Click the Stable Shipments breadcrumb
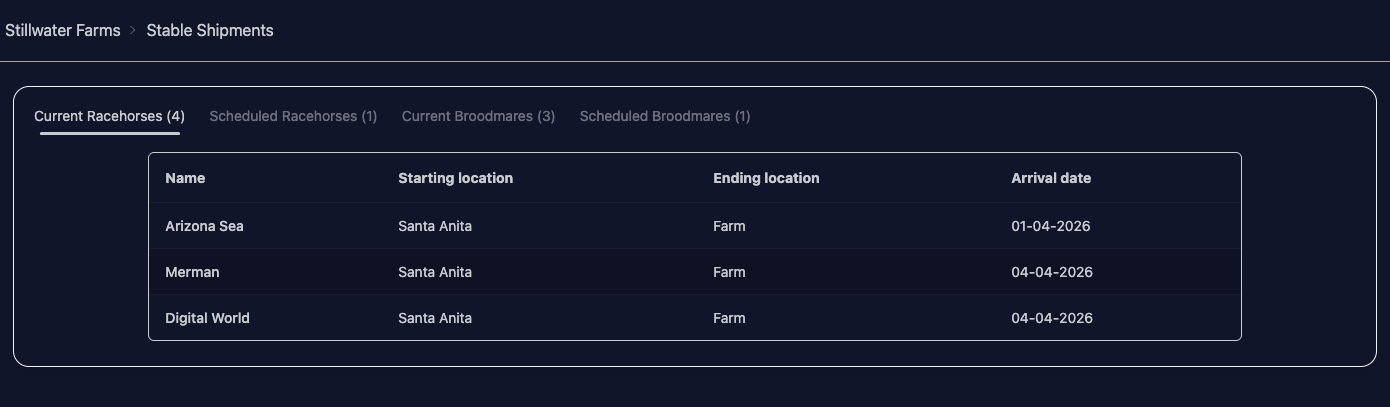This screenshot has height=407, width=1390. pyautogui.click(x=210, y=31)
